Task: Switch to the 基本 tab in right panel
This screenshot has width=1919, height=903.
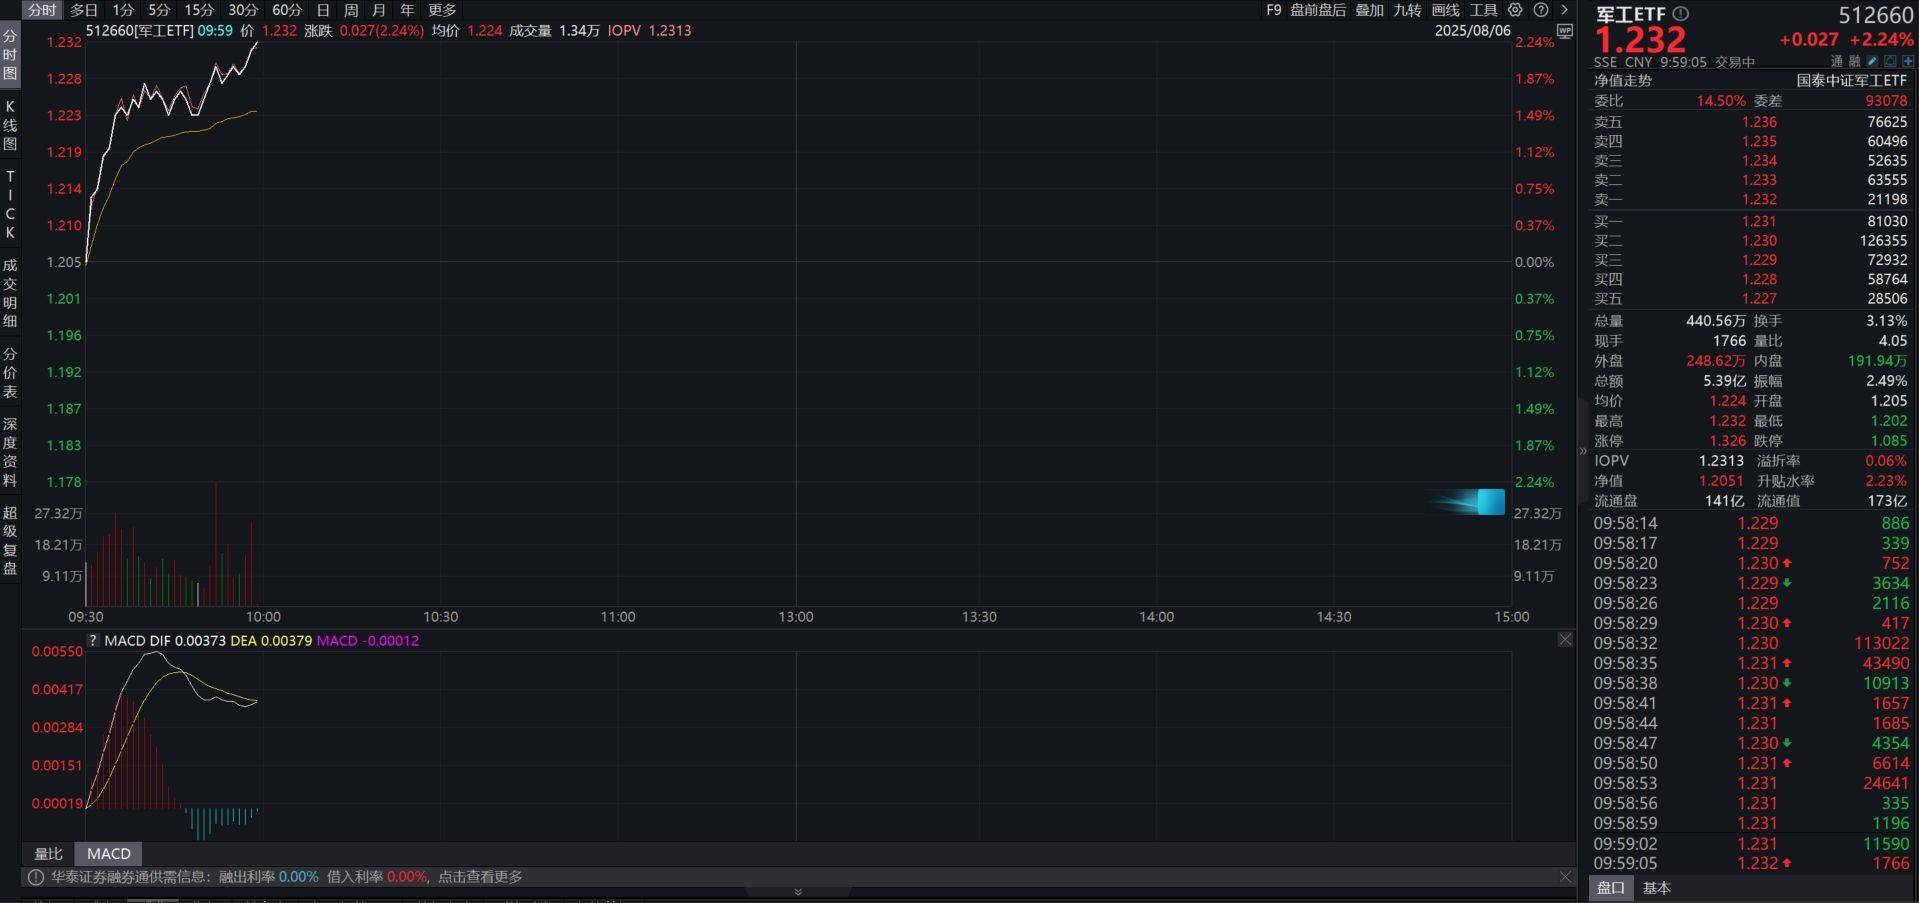Action: [1658, 888]
